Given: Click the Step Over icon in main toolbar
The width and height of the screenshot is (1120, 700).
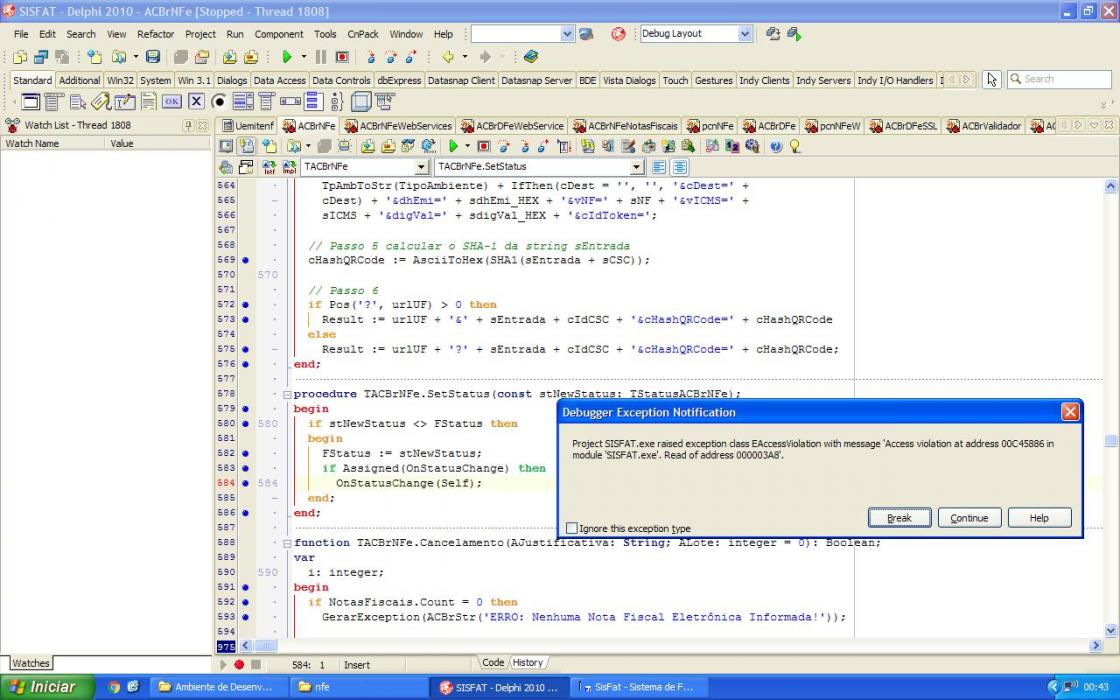Looking at the screenshot, I should pyautogui.click(x=391, y=56).
